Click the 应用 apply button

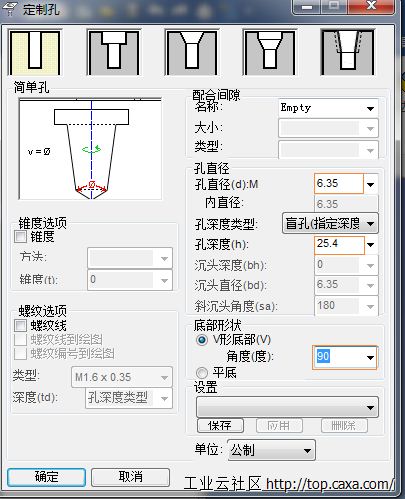pos(279,426)
